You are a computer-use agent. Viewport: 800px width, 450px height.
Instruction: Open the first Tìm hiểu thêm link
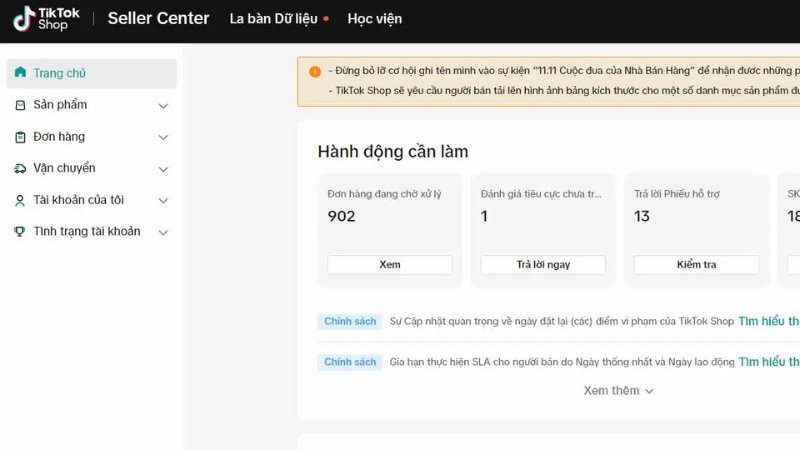point(768,321)
